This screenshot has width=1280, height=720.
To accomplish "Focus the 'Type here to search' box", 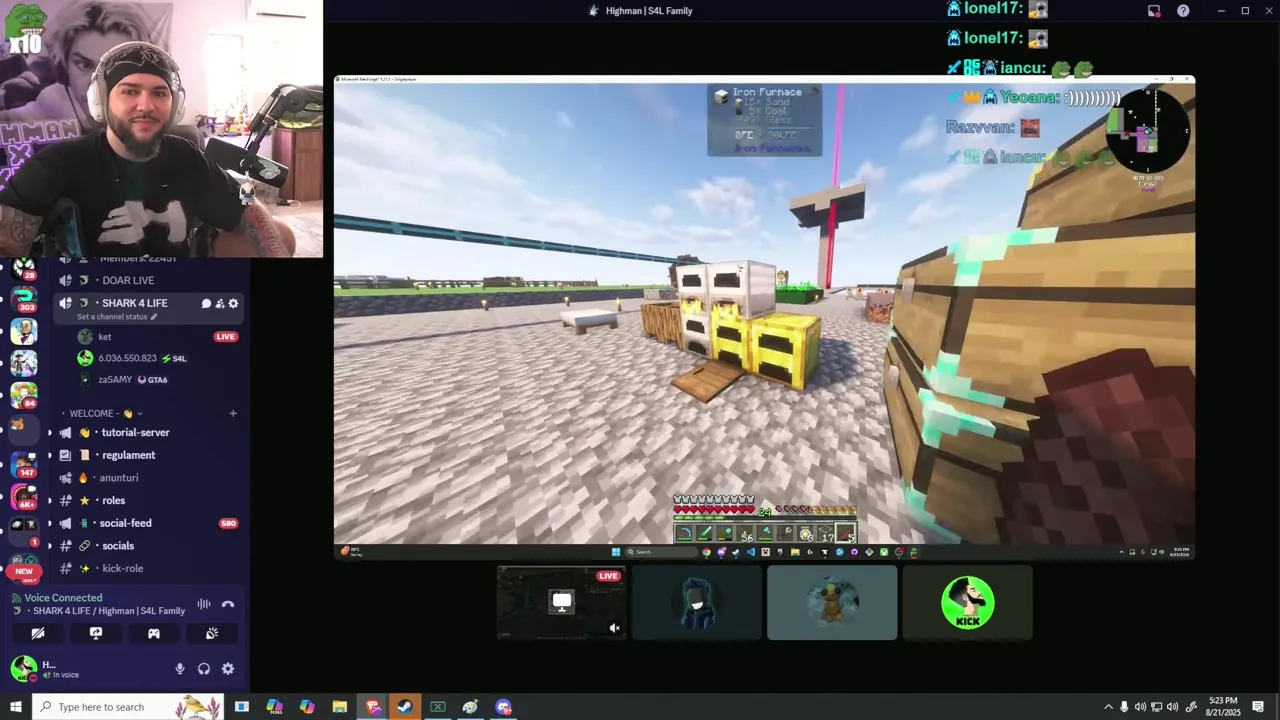I will (129, 707).
